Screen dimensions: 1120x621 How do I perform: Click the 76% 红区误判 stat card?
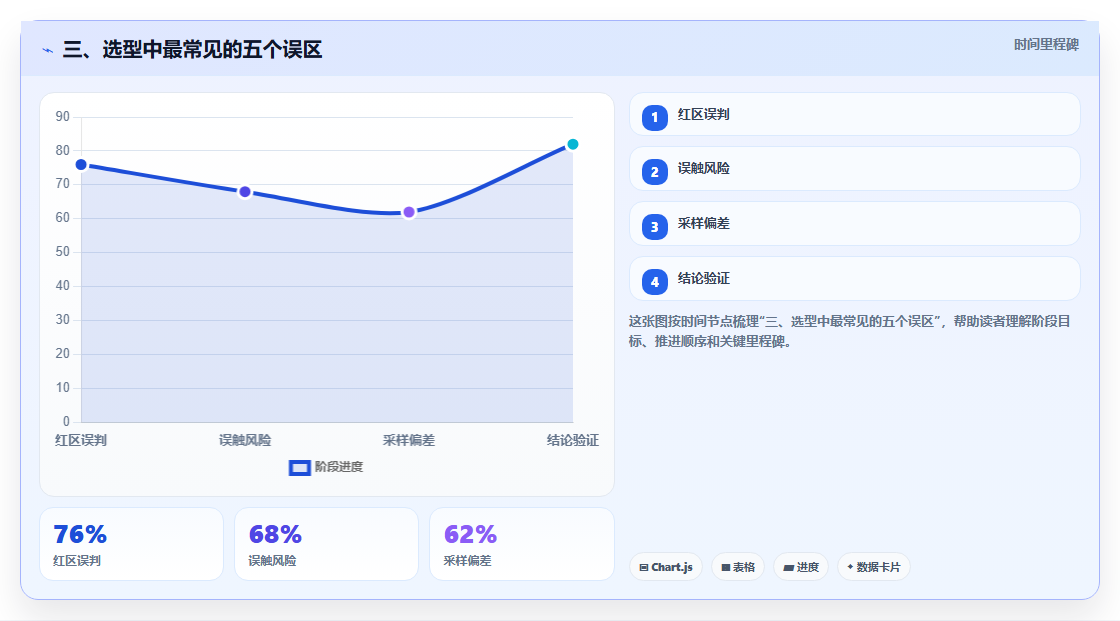pyautogui.click(x=131, y=544)
